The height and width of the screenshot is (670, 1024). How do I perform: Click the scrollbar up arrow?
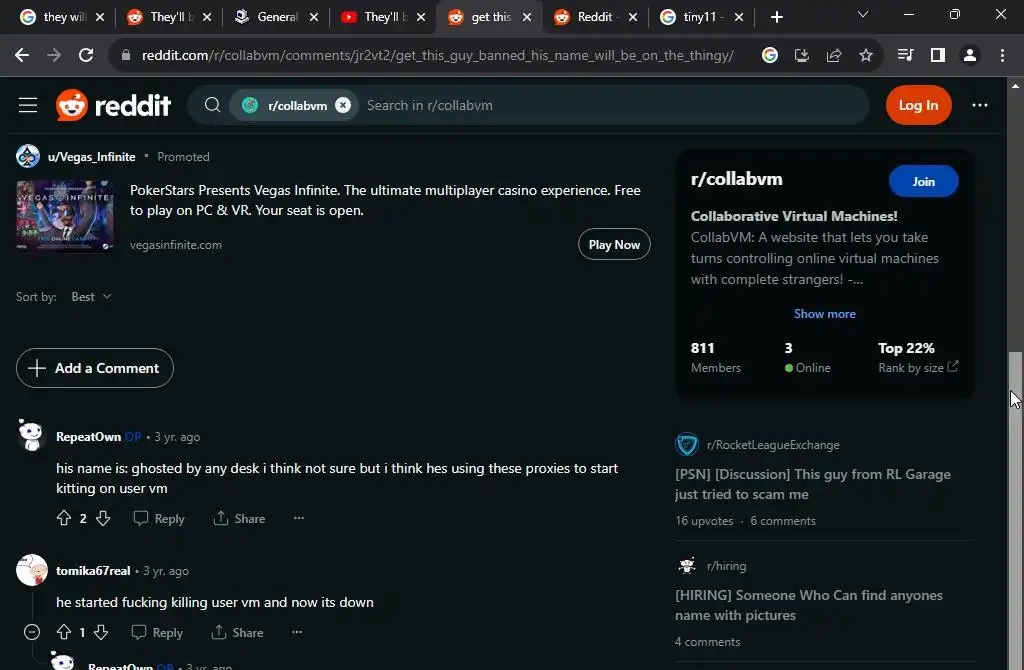[x=1015, y=86]
